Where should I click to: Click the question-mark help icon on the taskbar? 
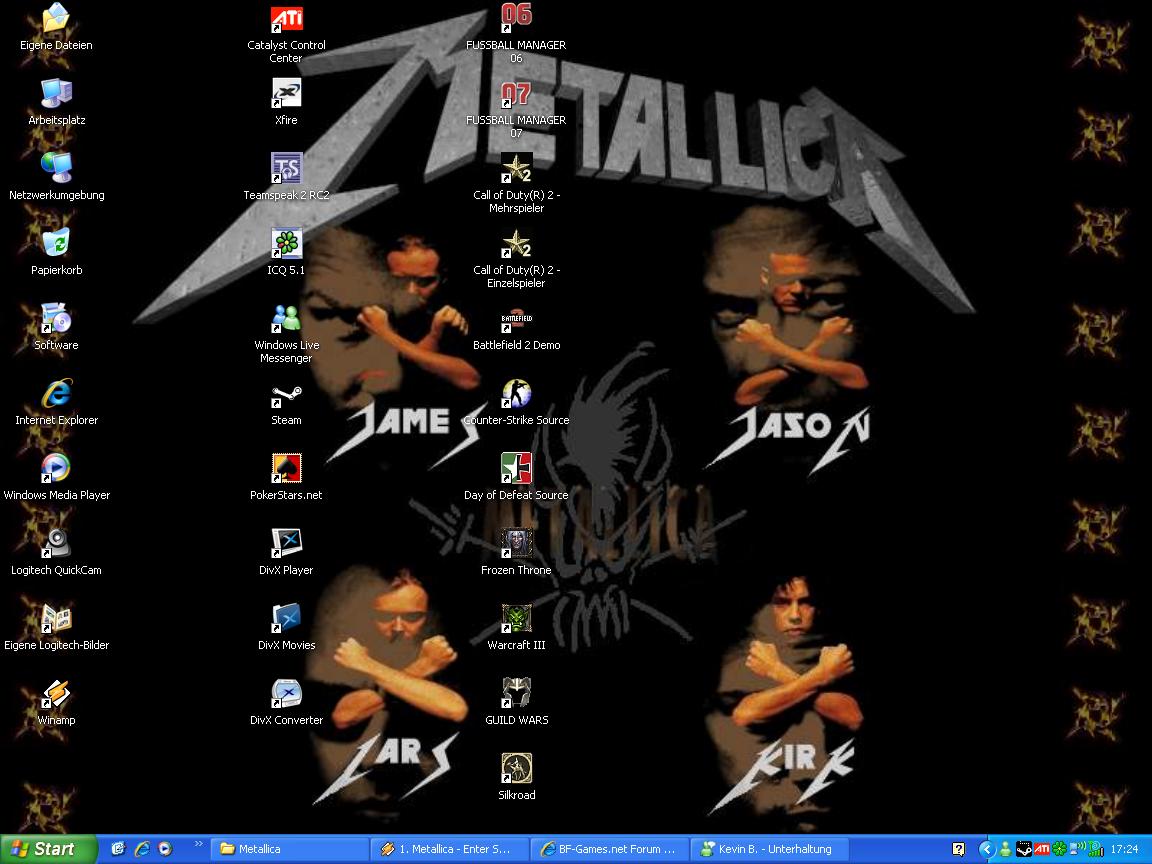coord(958,849)
